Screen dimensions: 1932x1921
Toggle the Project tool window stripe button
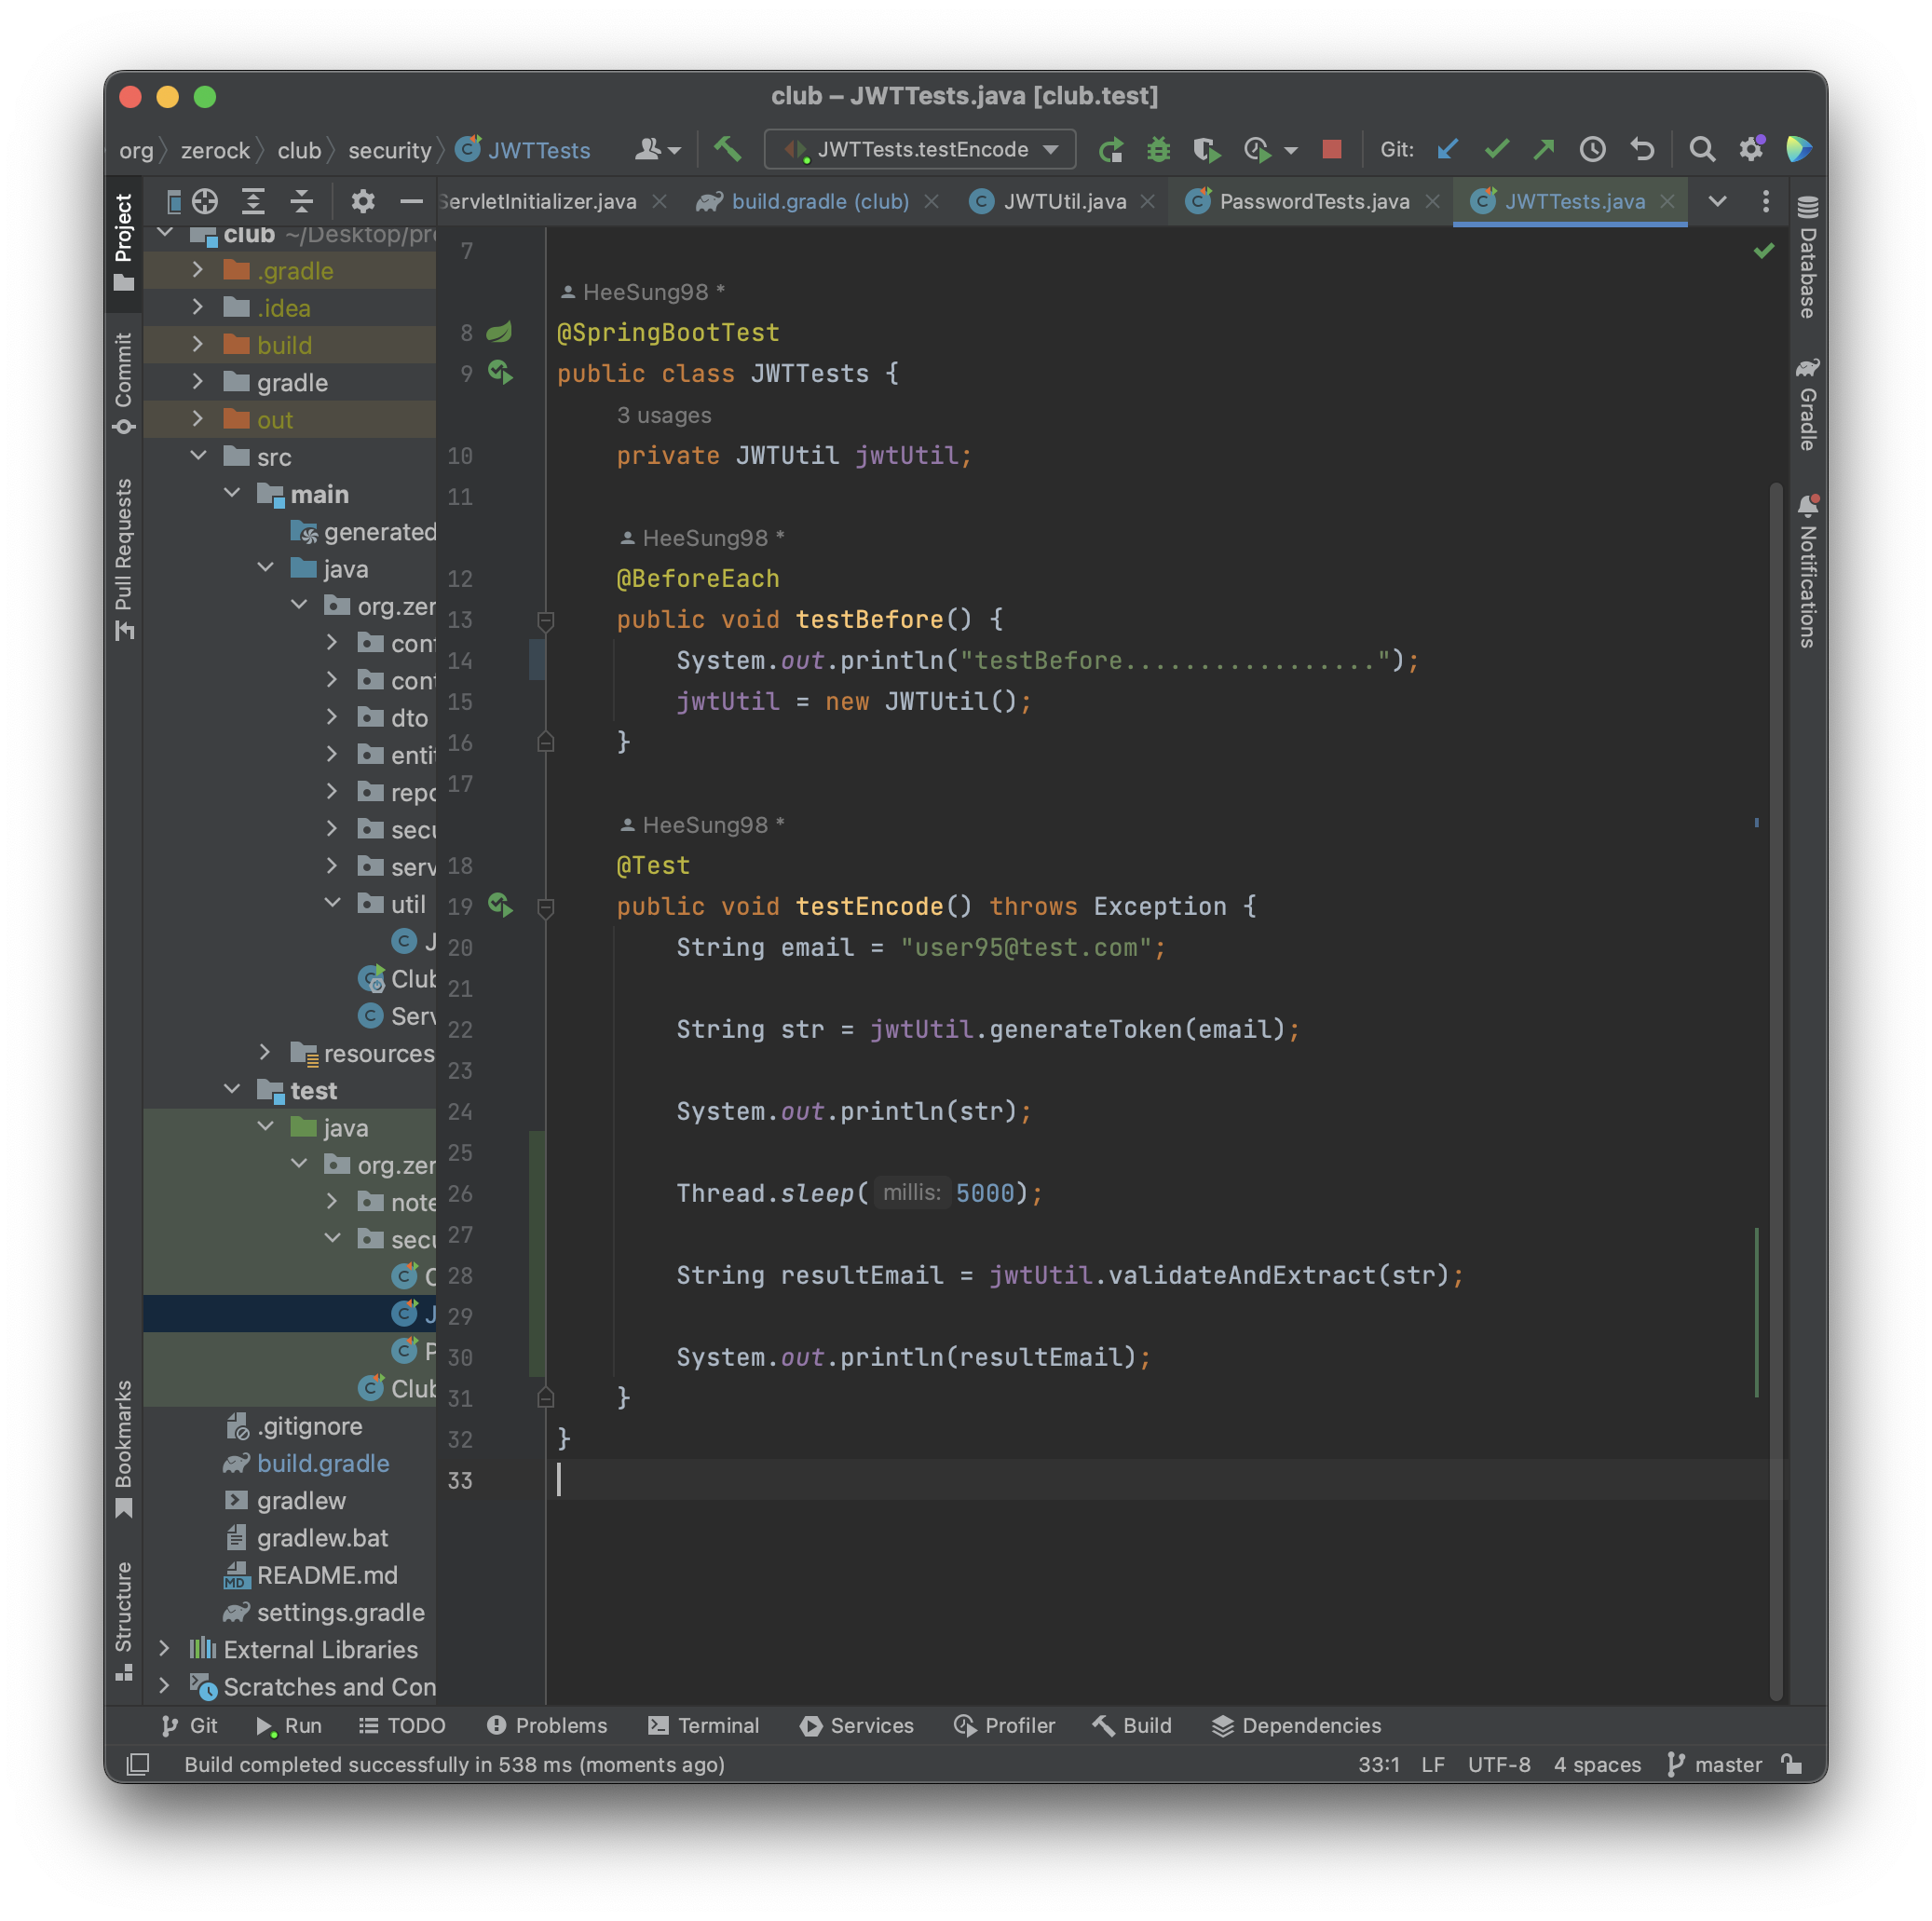tap(124, 242)
